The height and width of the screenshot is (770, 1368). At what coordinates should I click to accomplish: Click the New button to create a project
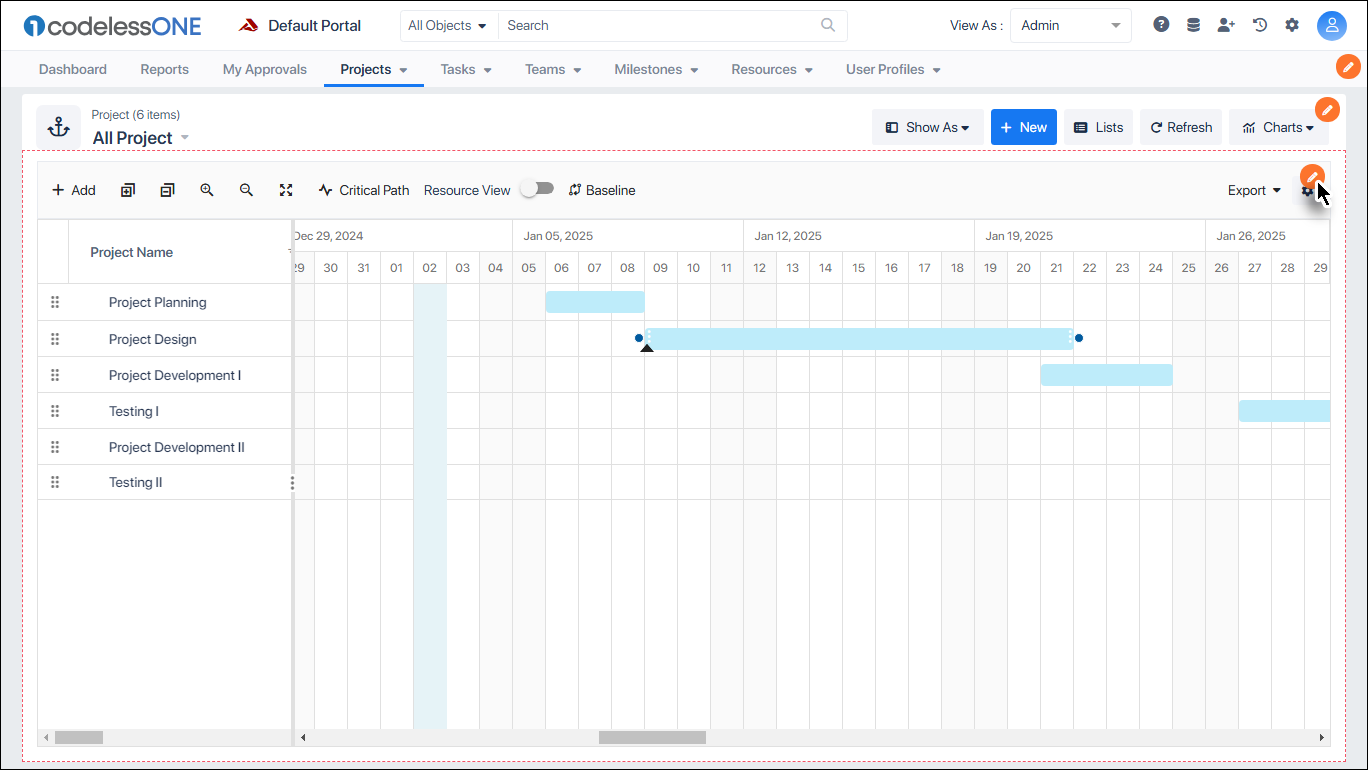point(1023,127)
